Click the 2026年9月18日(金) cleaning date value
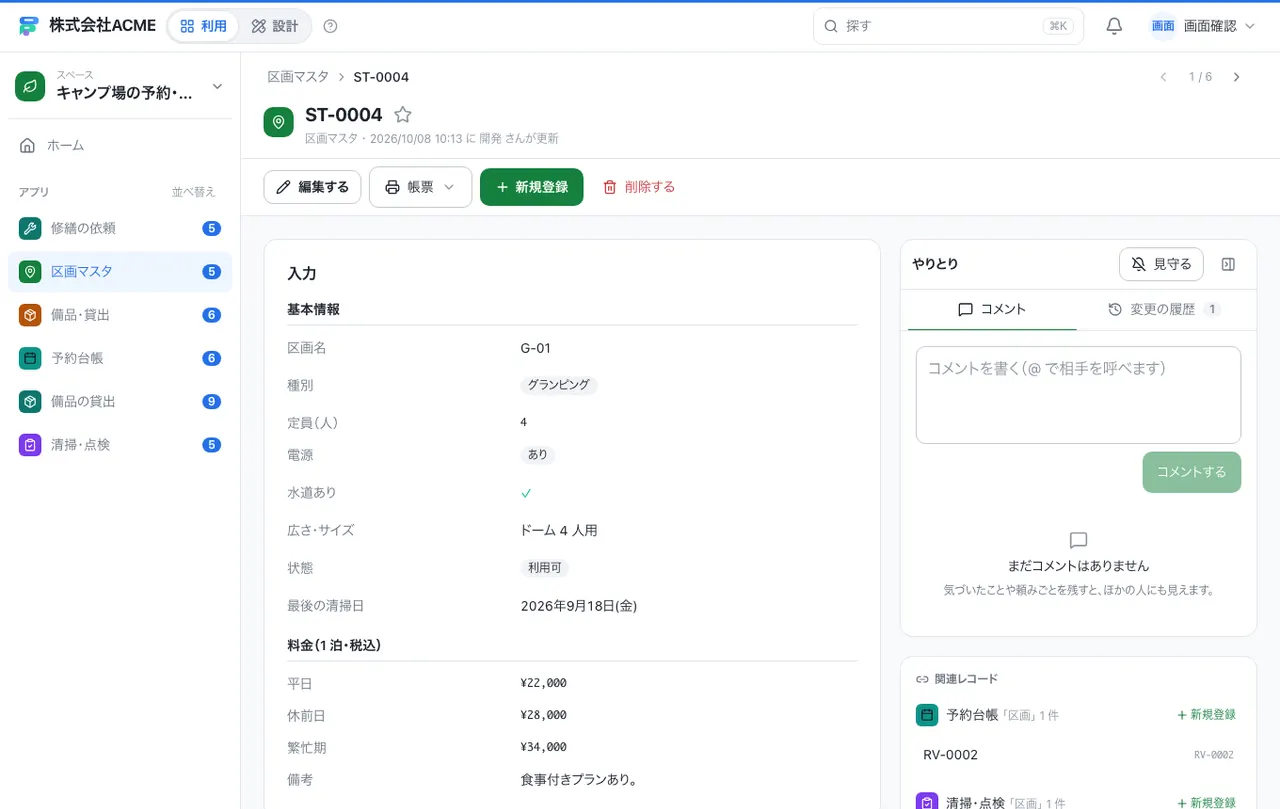This screenshot has width=1280, height=809. [579, 606]
